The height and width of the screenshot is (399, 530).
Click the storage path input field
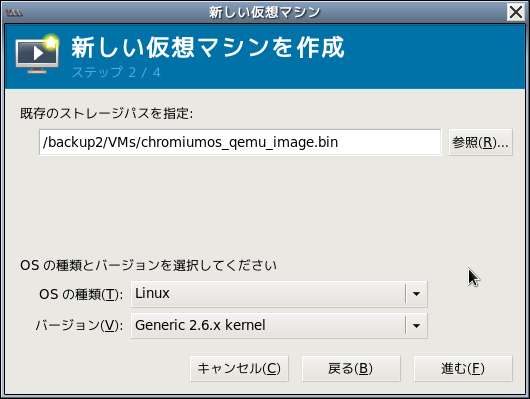(x=240, y=142)
